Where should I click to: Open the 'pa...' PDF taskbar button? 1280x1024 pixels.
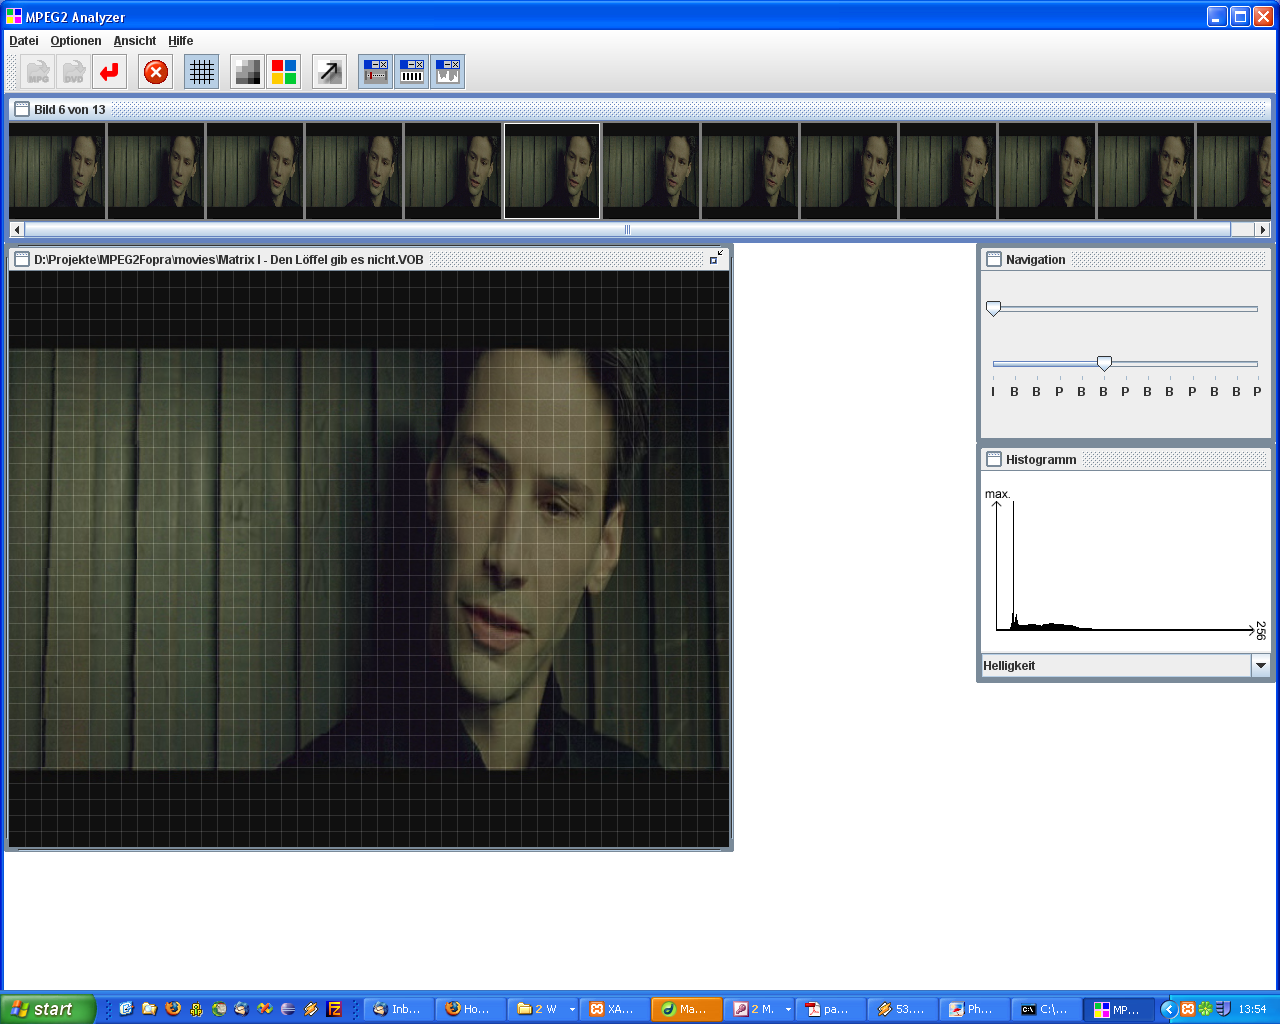(831, 1009)
